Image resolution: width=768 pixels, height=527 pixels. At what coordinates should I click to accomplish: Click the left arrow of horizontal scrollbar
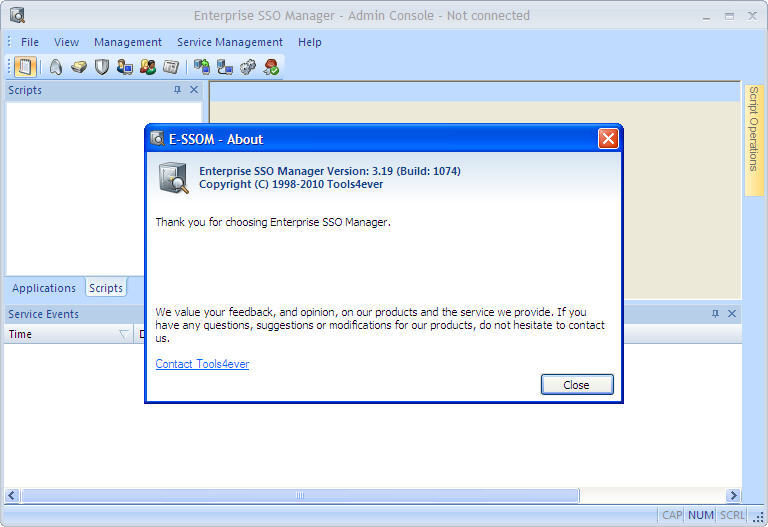coord(12,496)
